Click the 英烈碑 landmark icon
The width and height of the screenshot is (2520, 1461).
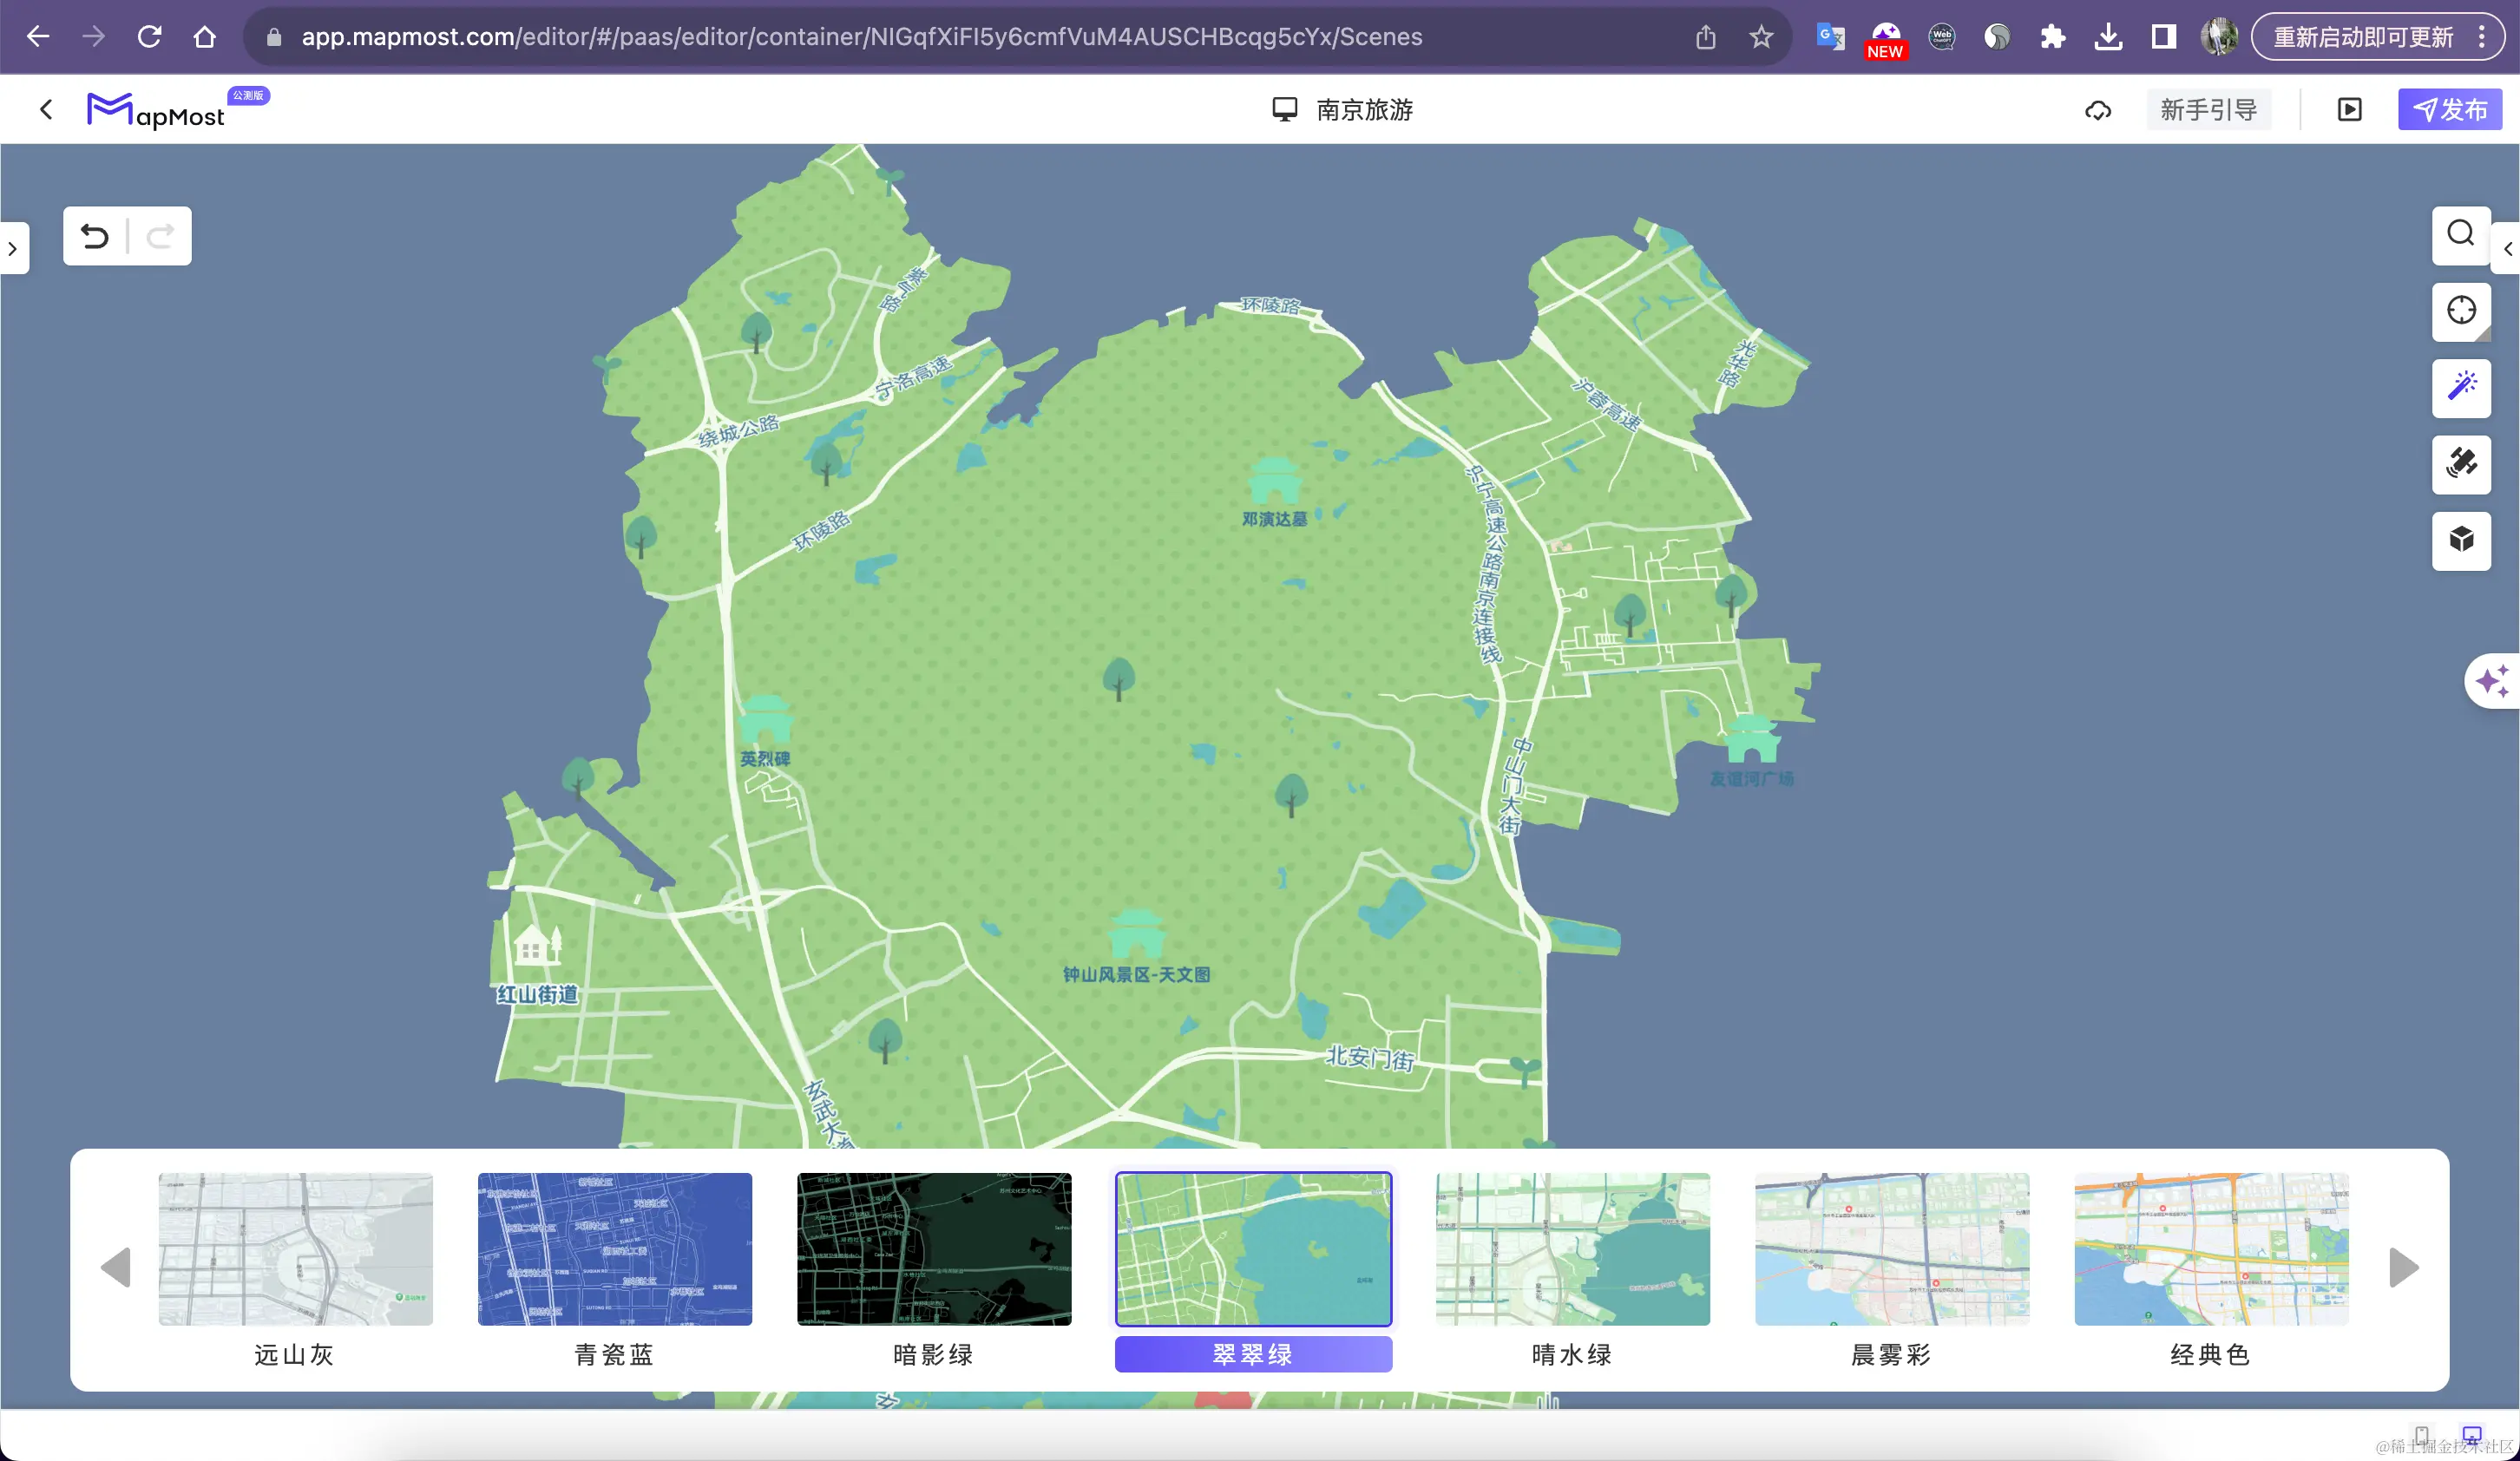click(x=766, y=720)
